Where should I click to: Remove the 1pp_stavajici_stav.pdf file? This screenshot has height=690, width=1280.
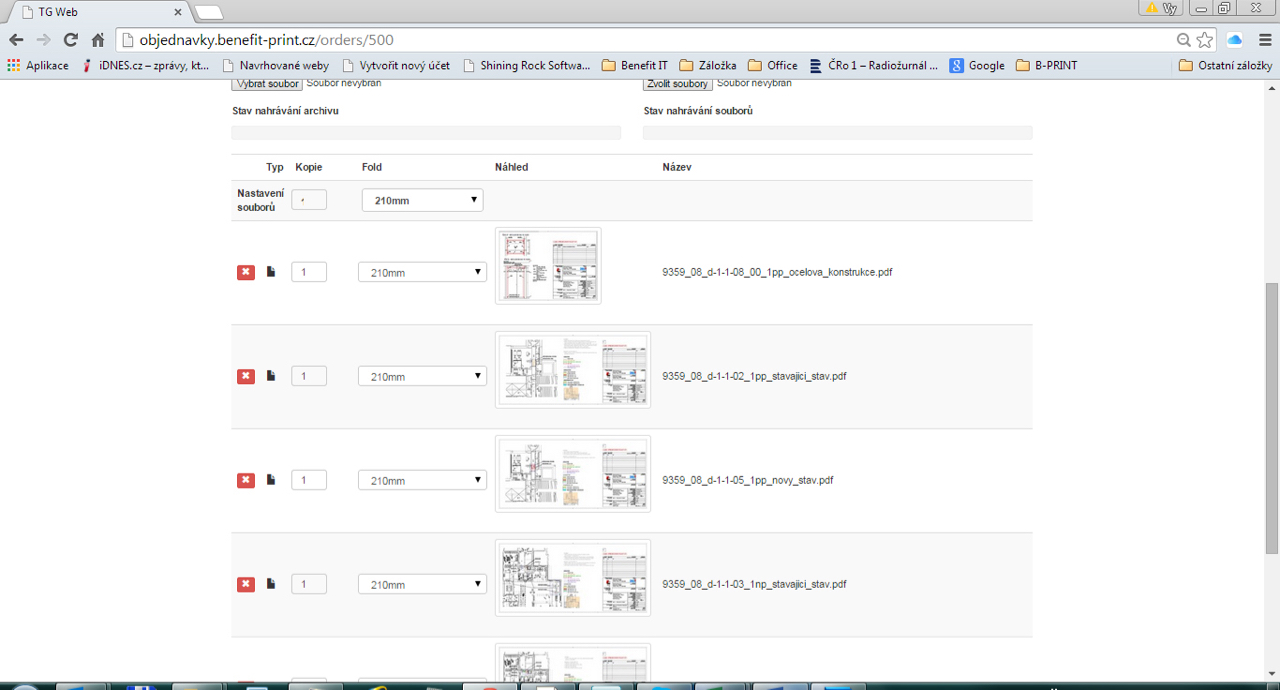(246, 376)
